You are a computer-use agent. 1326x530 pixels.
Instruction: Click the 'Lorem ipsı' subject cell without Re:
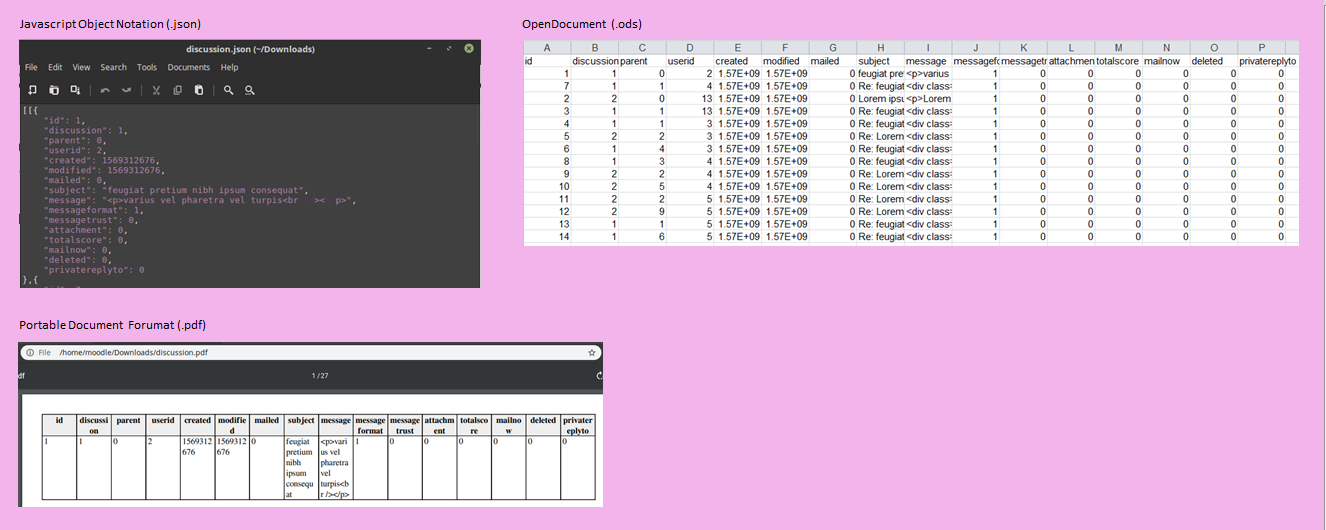881,99
